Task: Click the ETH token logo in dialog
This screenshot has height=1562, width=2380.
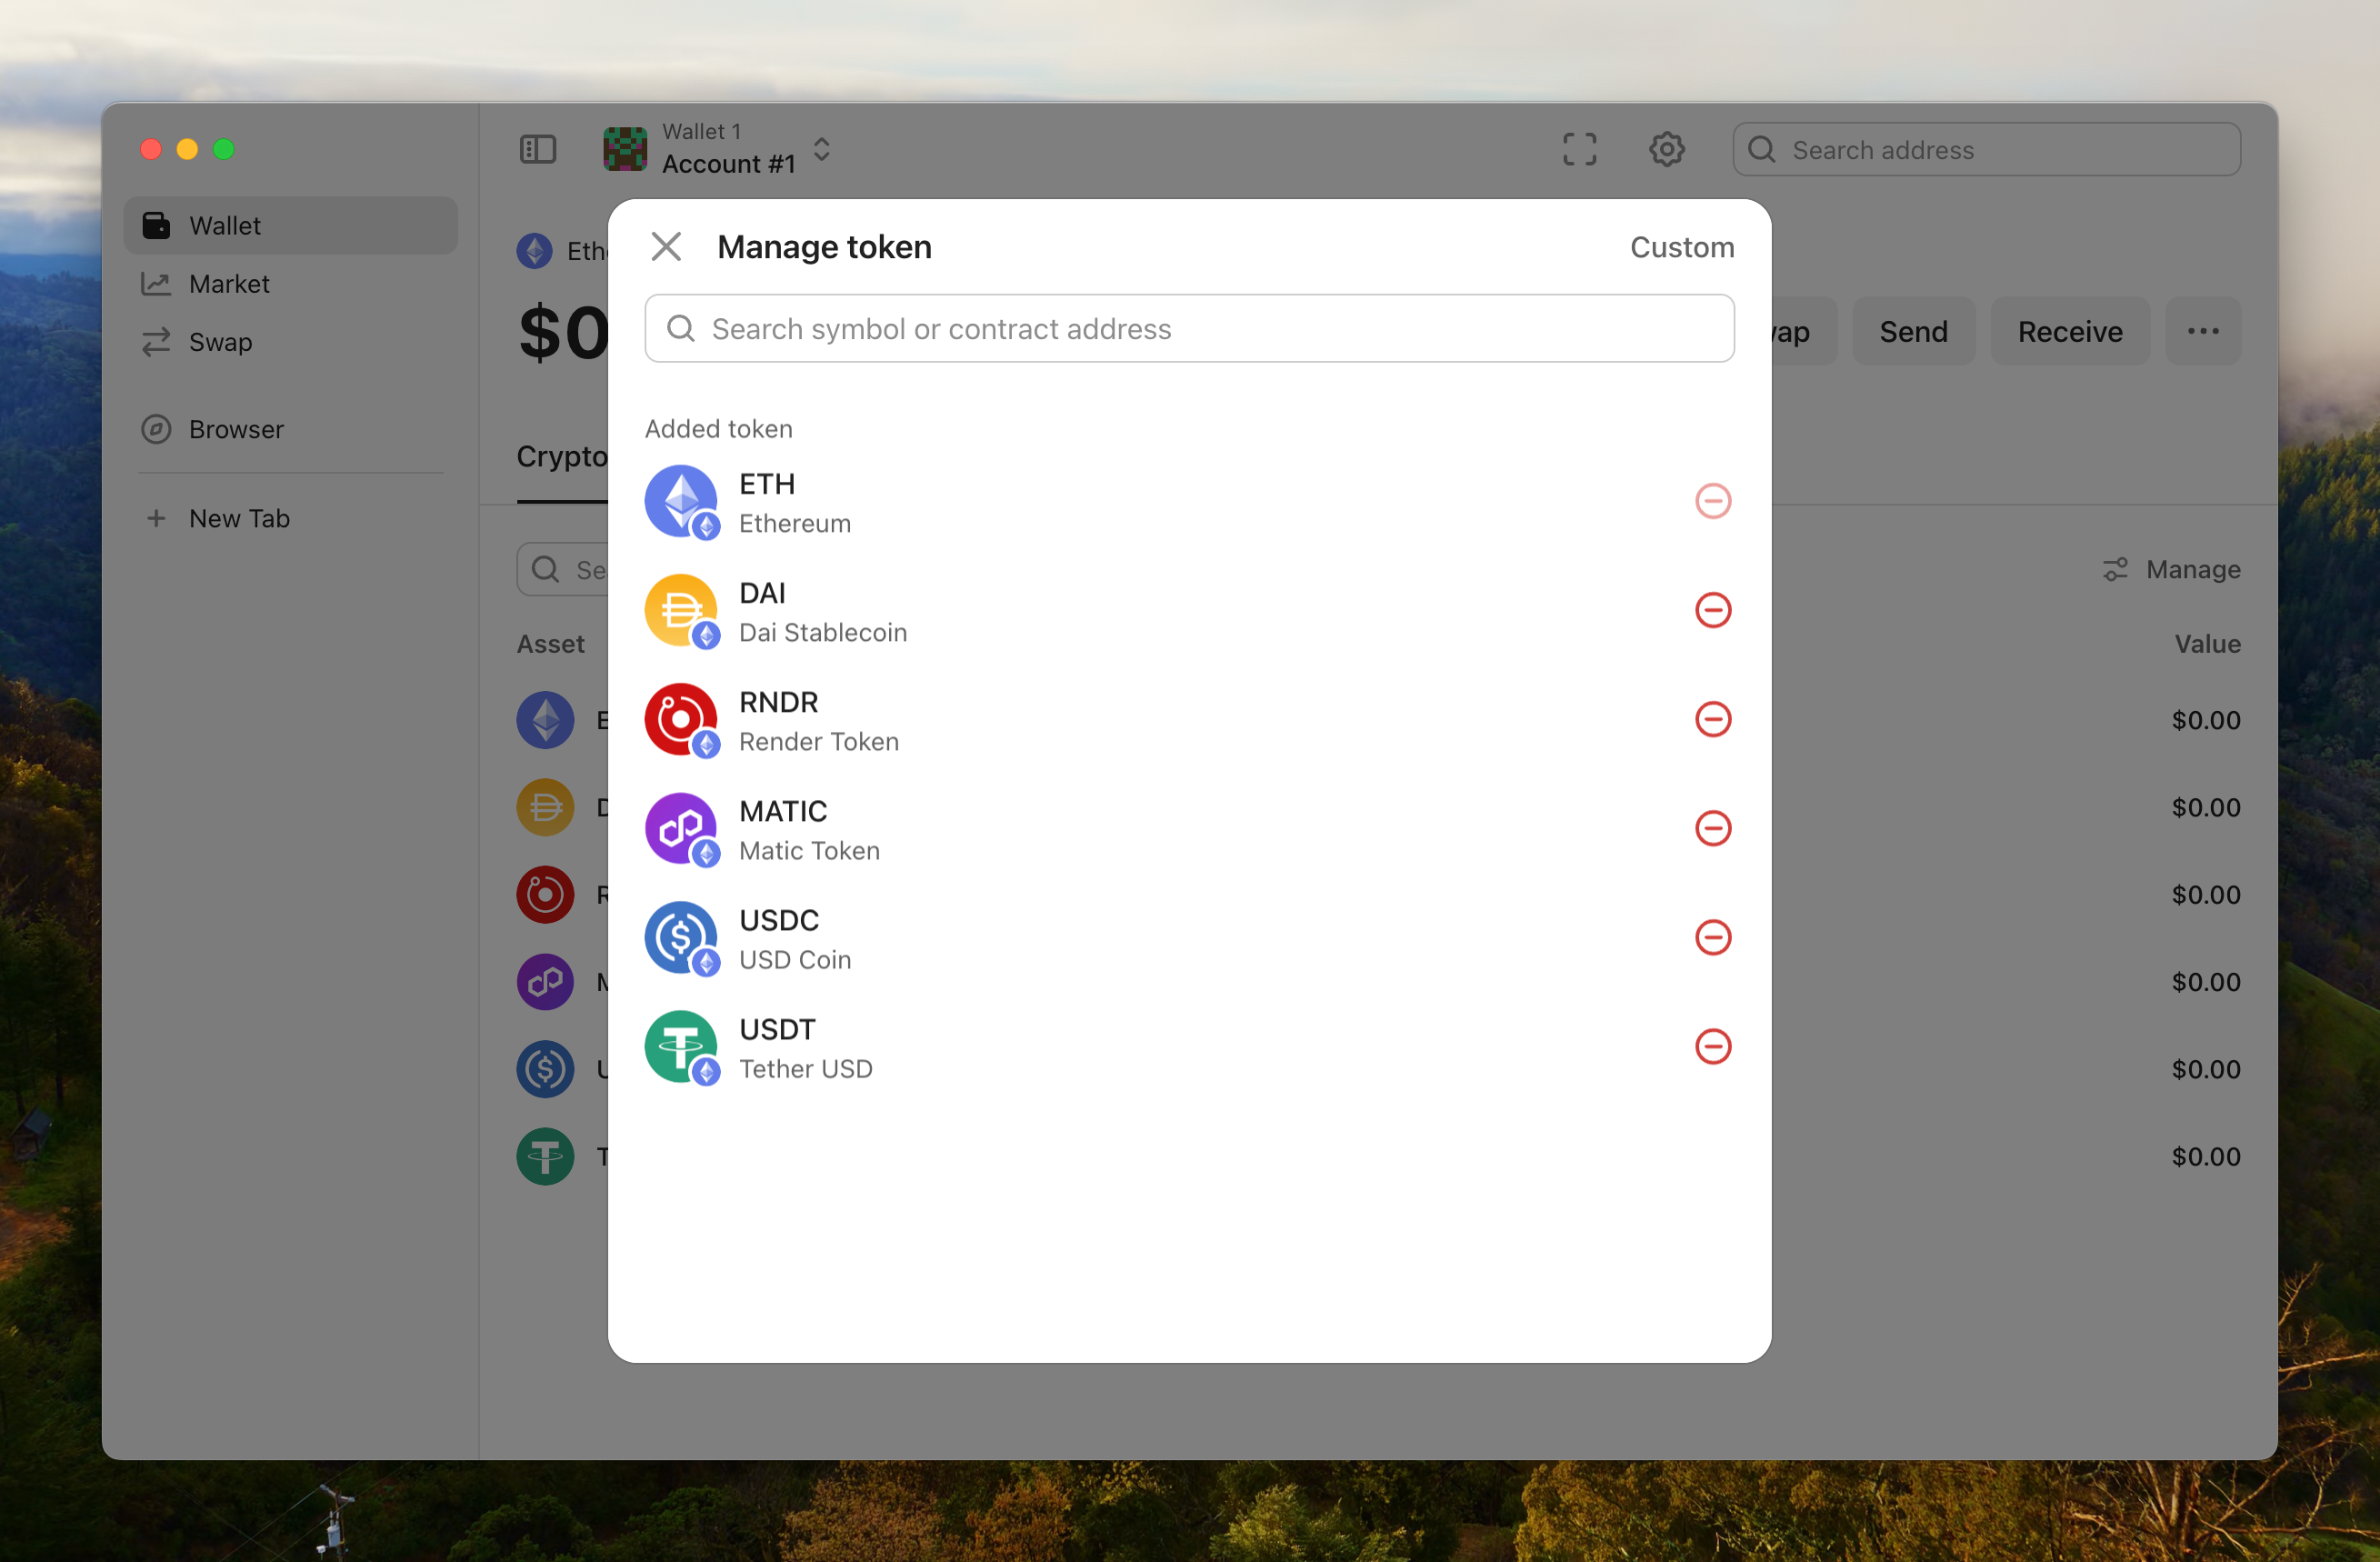Action: (681, 501)
